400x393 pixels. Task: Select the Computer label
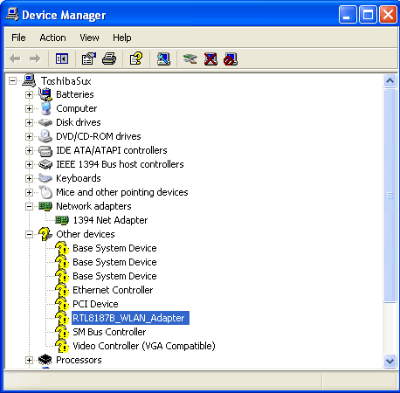(x=76, y=109)
